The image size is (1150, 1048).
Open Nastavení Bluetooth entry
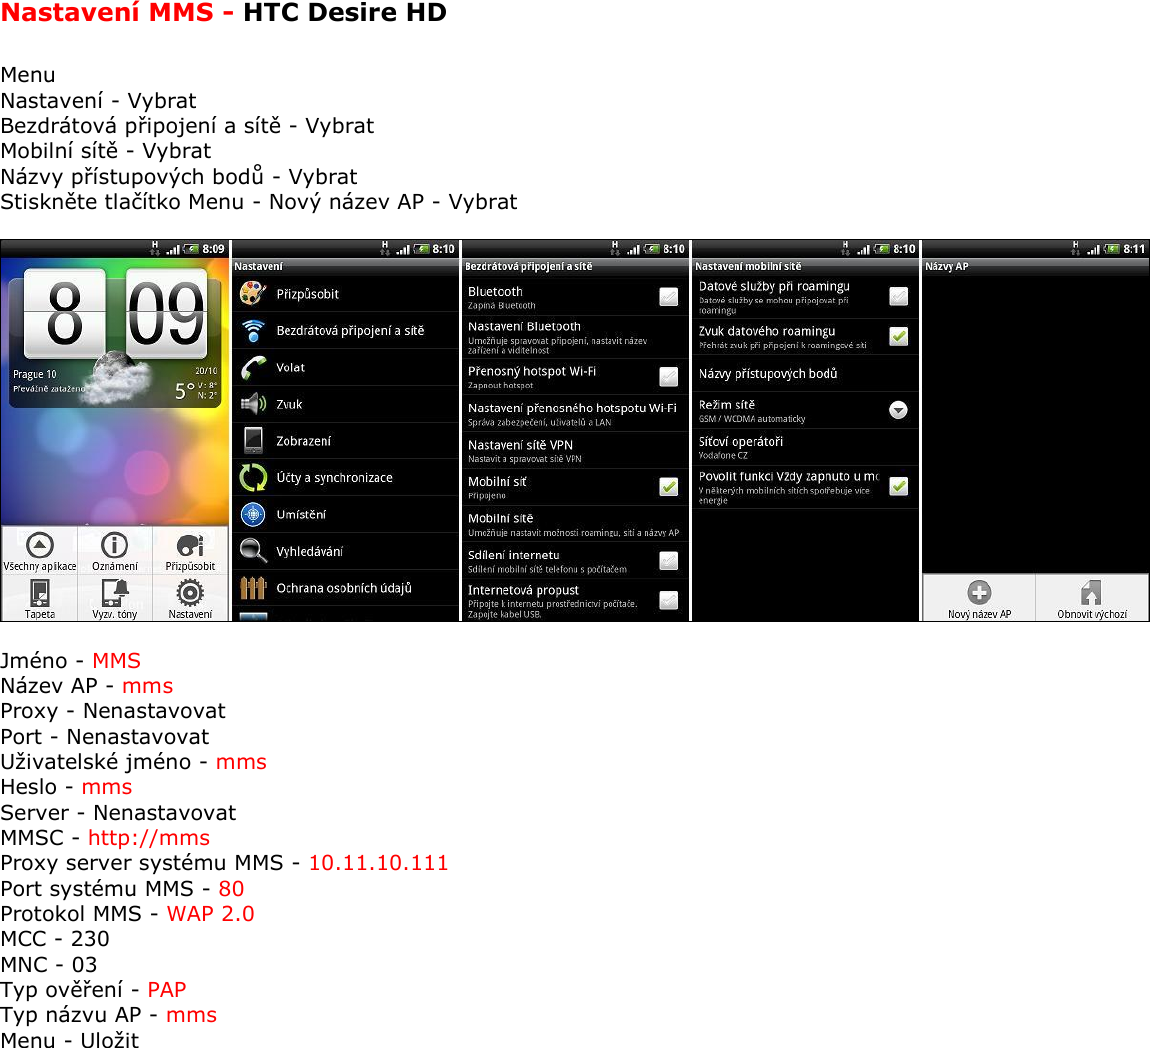575,337
